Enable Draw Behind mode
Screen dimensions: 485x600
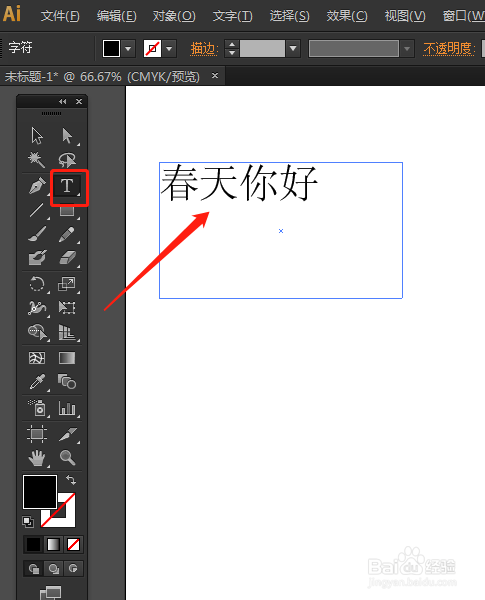pyautogui.click(x=54, y=569)
